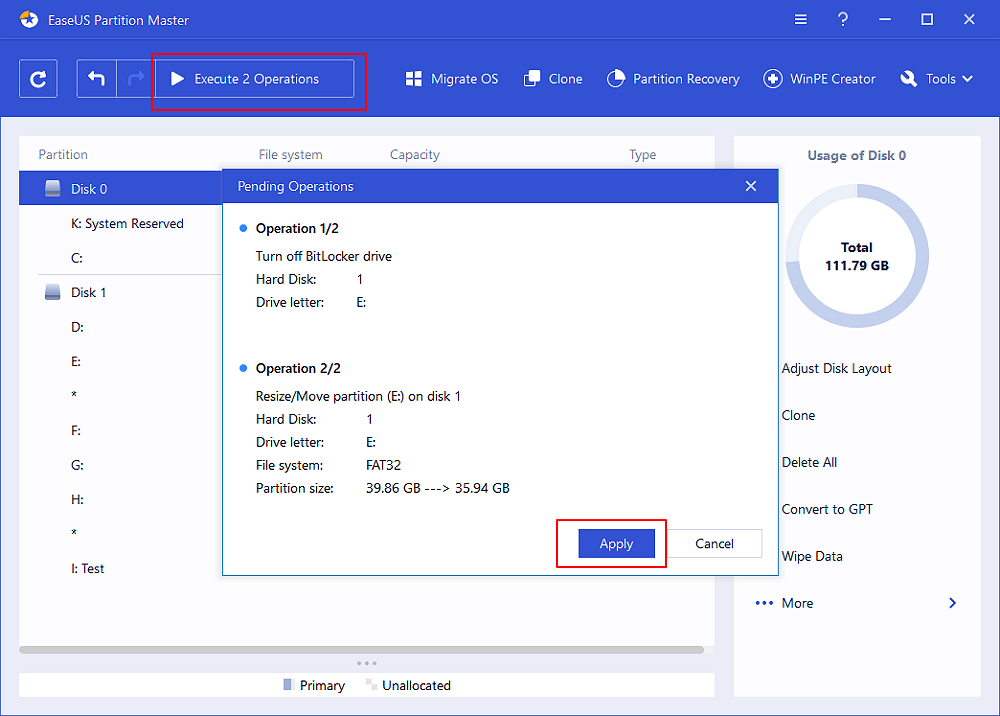The height and width of the screenshot is (716, 1000).
Task: Click the Capacity column header
Action: [415, 155]
